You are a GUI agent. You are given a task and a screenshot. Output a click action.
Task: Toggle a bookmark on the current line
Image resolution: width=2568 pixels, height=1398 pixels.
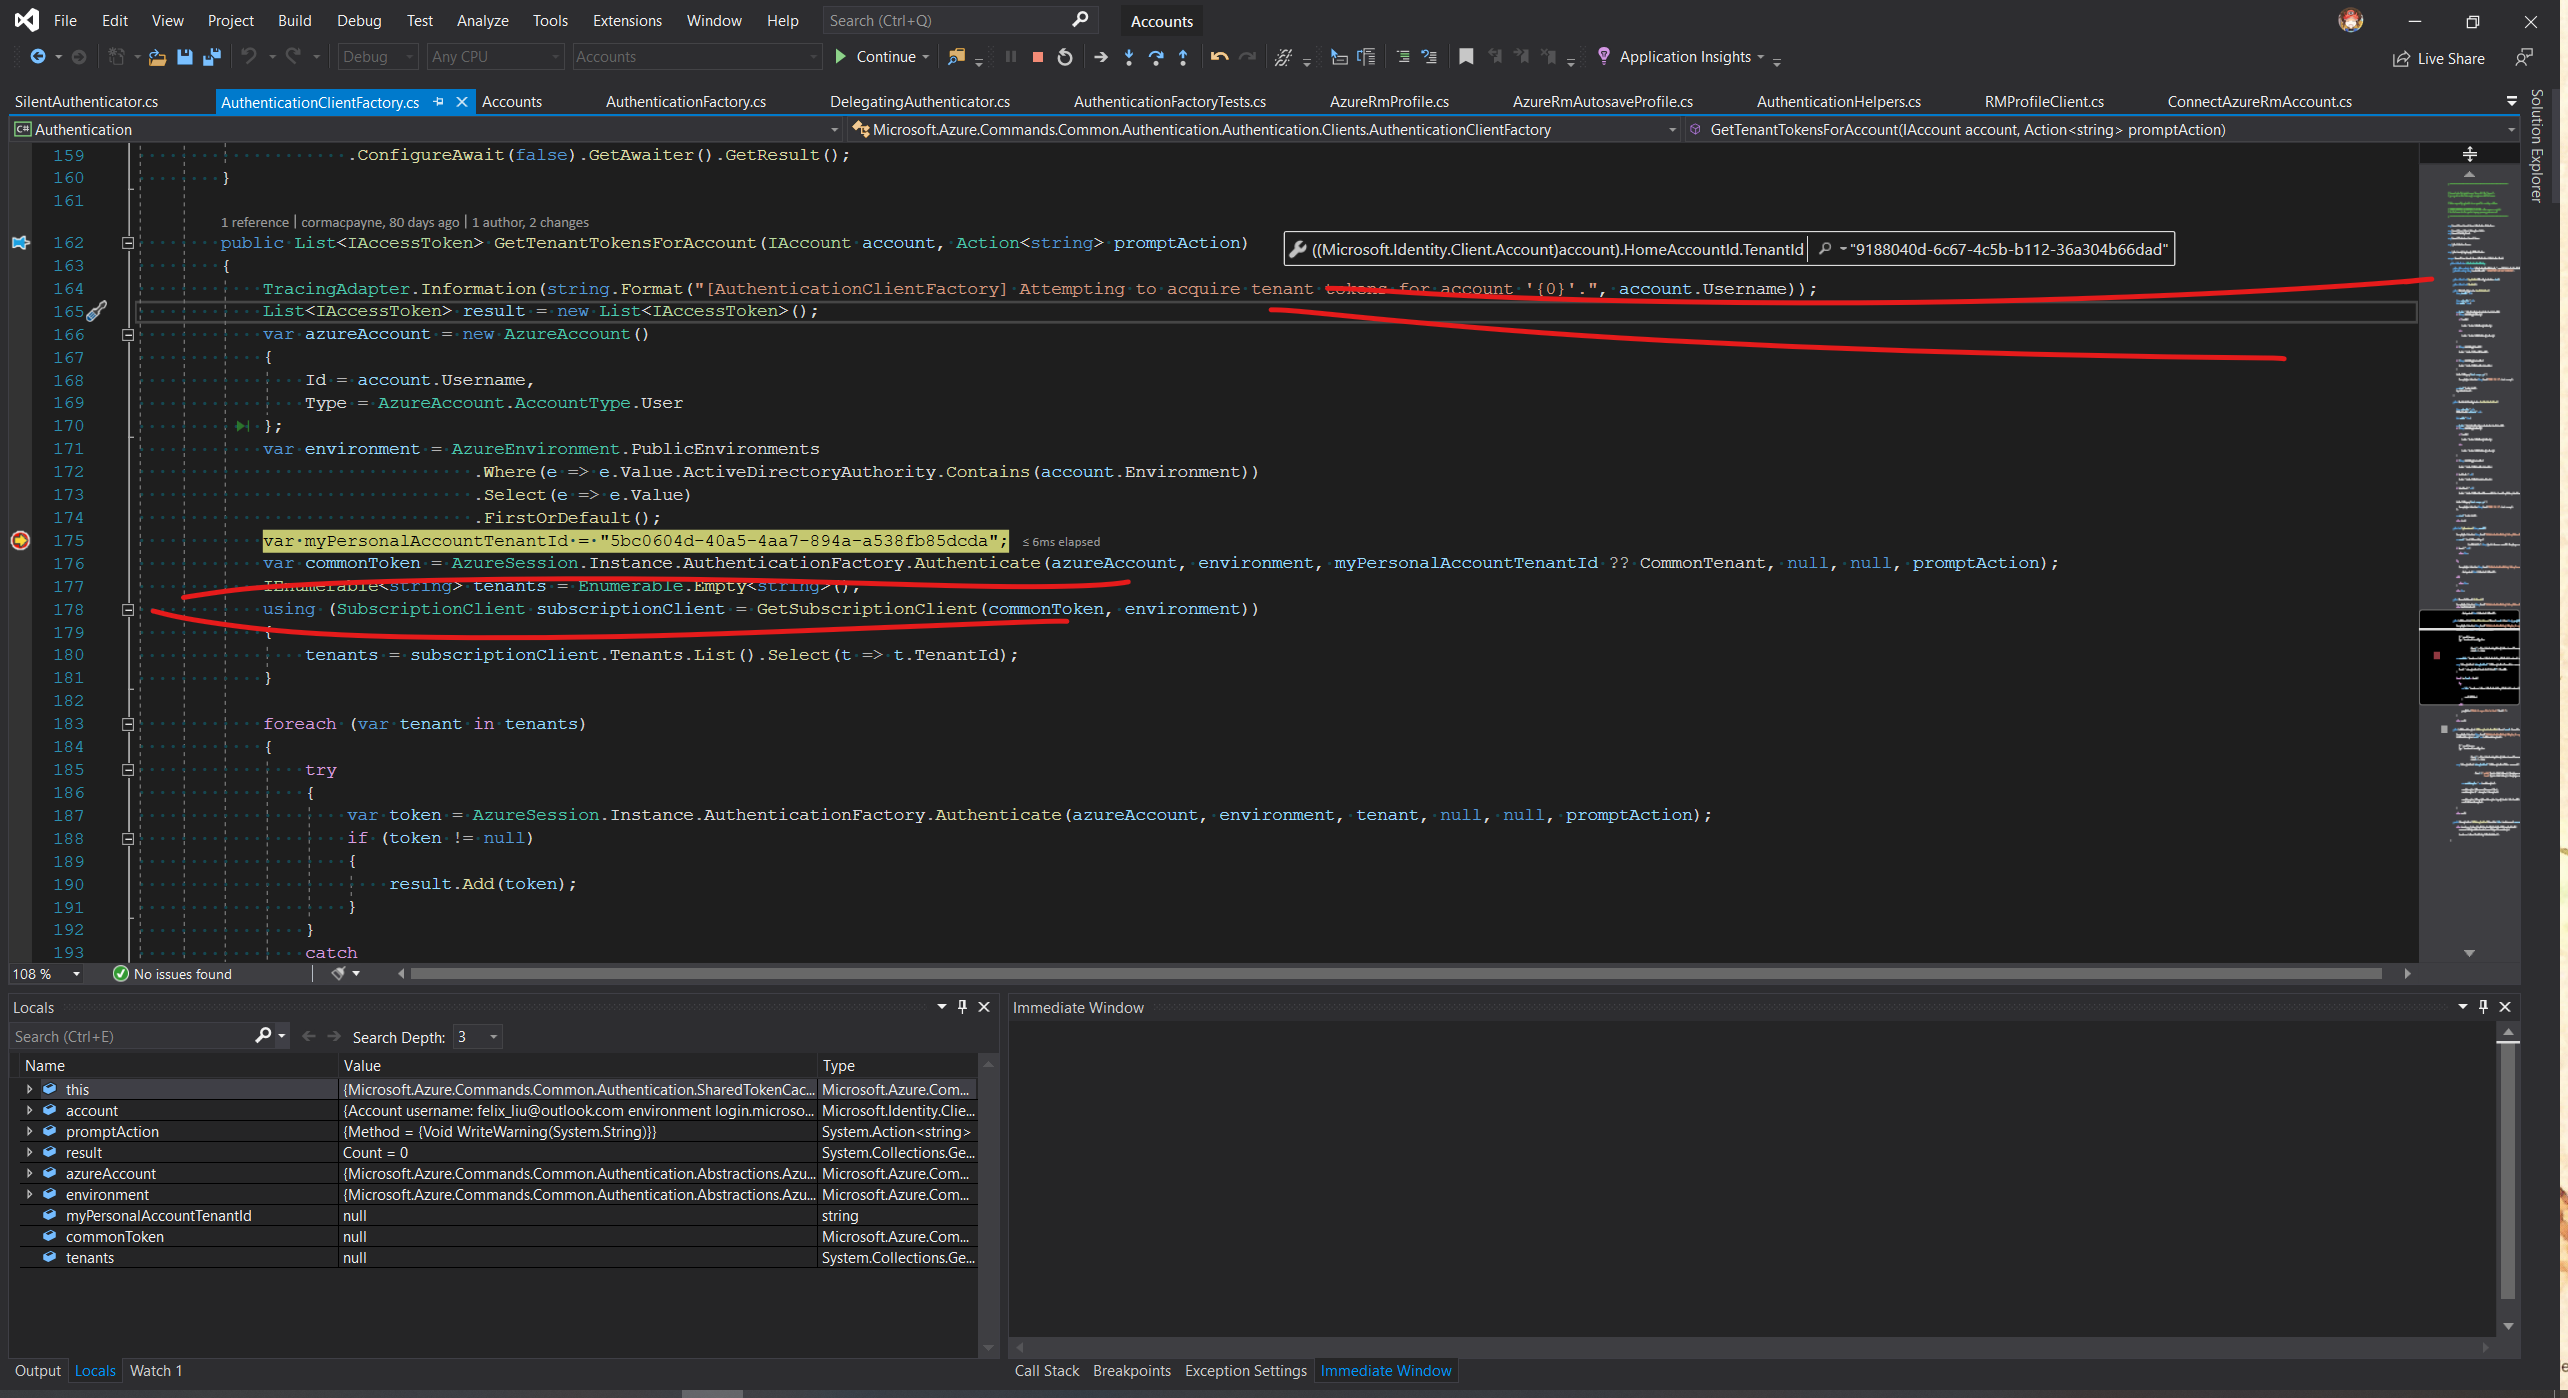coord(1466,57)
